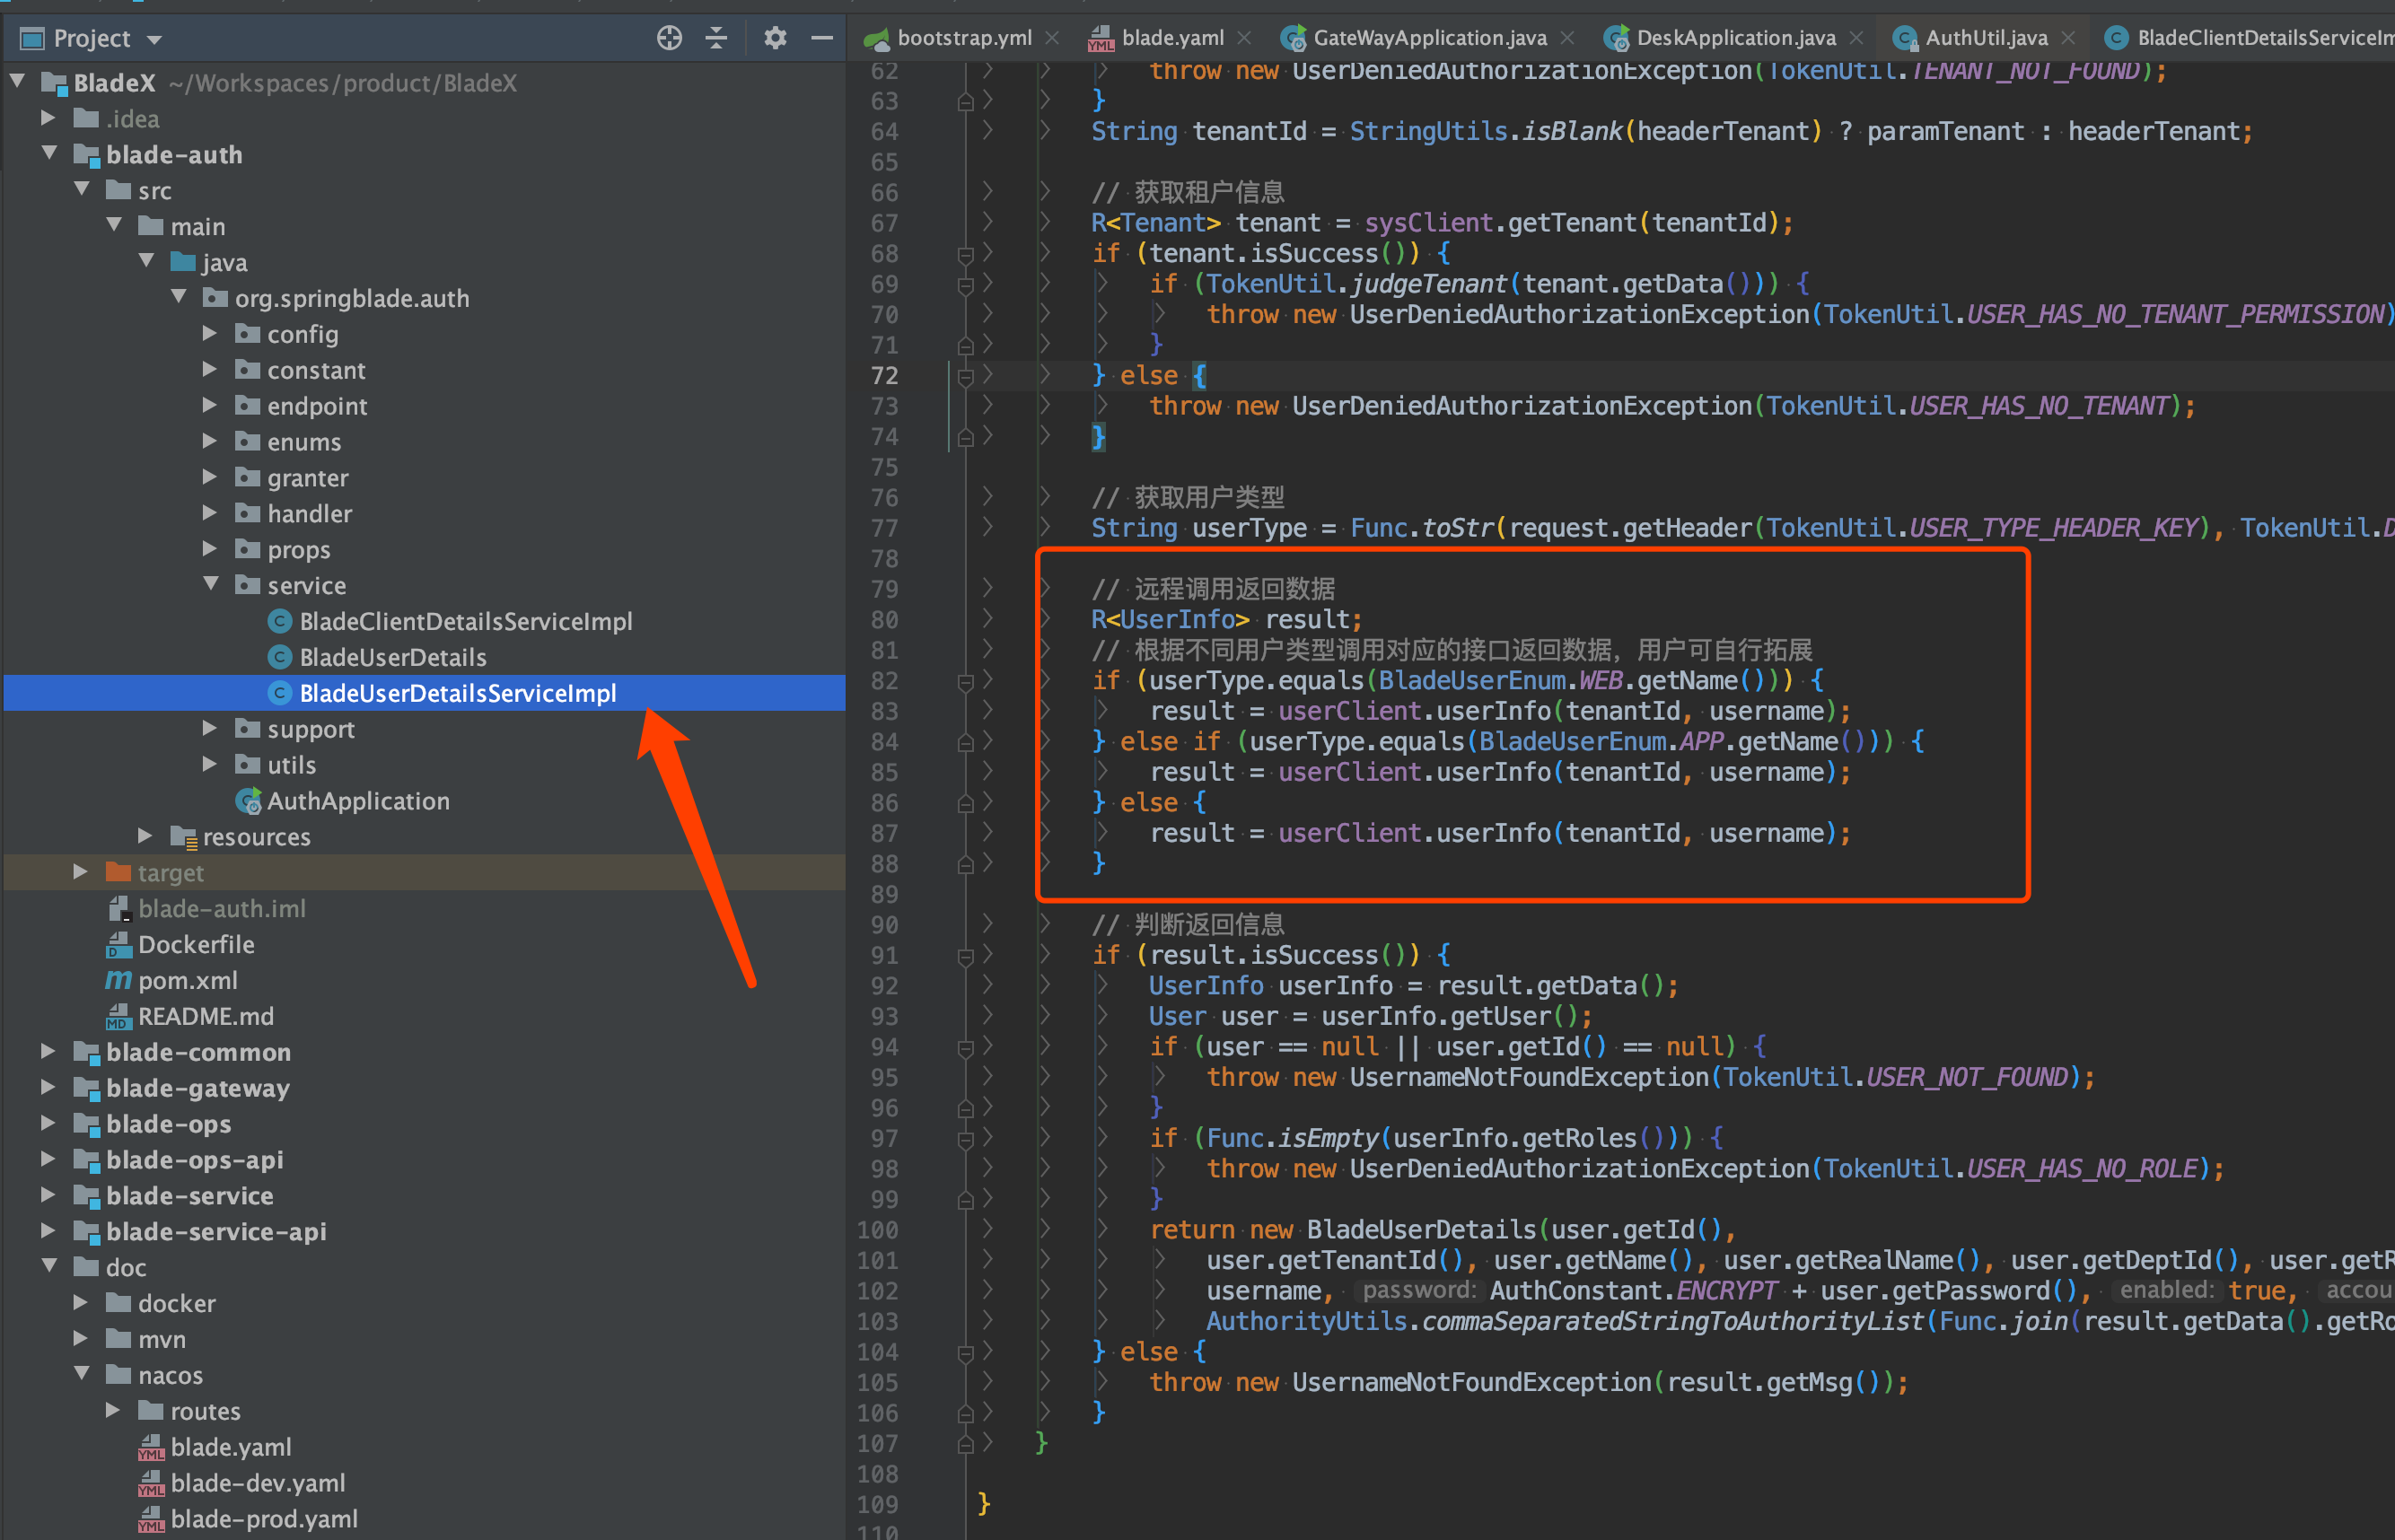Close the AuthUtil.java tab
The height and width of the screenshot is (1540, 2395).
tap(2069, 38)
